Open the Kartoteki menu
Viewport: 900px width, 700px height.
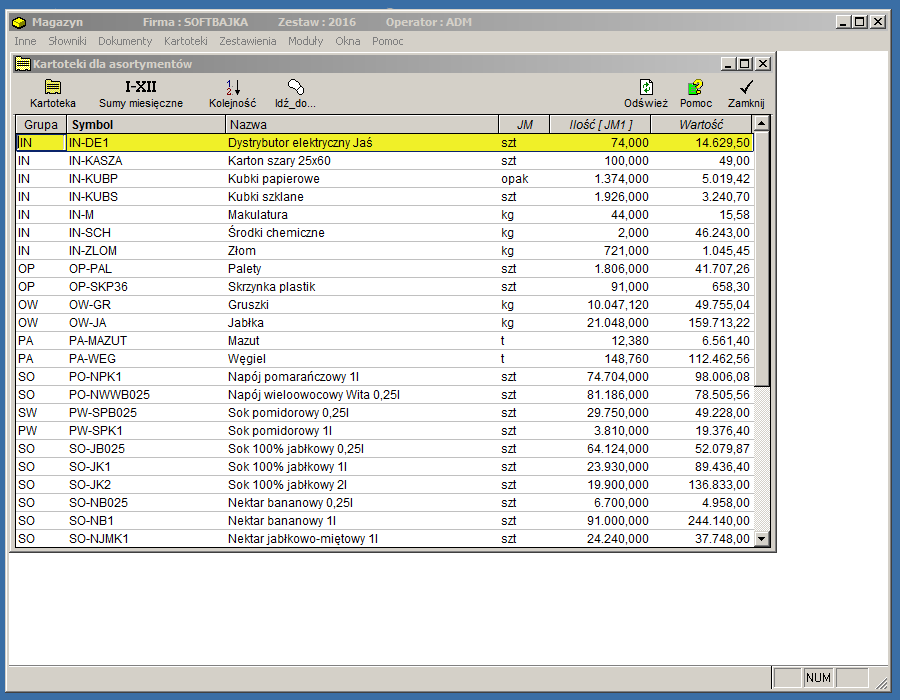[x=186, y=41]
